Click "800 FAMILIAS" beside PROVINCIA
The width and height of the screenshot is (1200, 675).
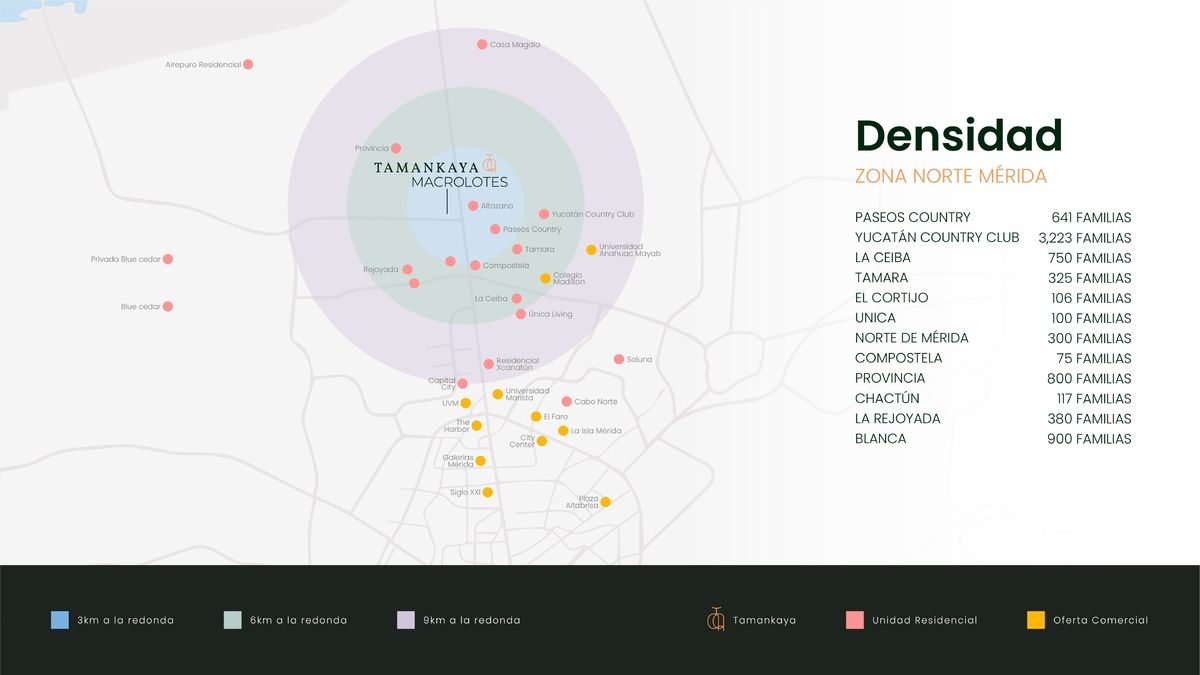(x=1090, y=378)
